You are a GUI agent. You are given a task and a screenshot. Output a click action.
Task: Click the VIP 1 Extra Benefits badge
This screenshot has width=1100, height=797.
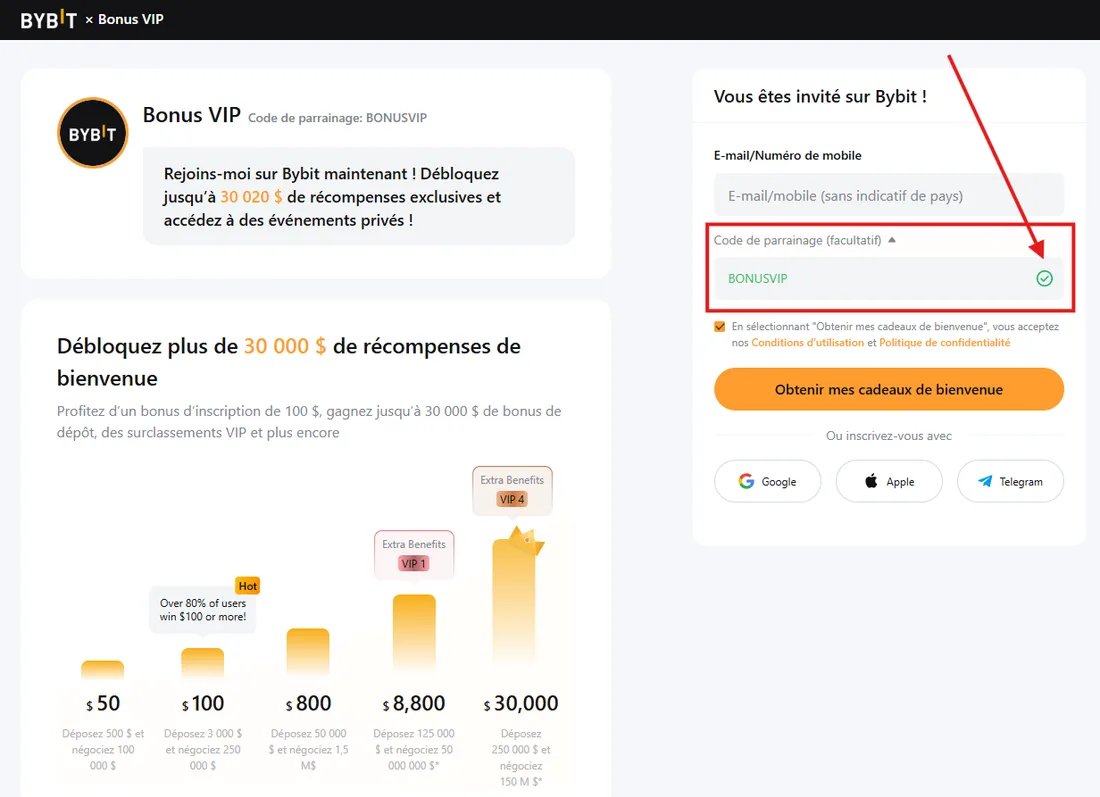coord(414,554)
